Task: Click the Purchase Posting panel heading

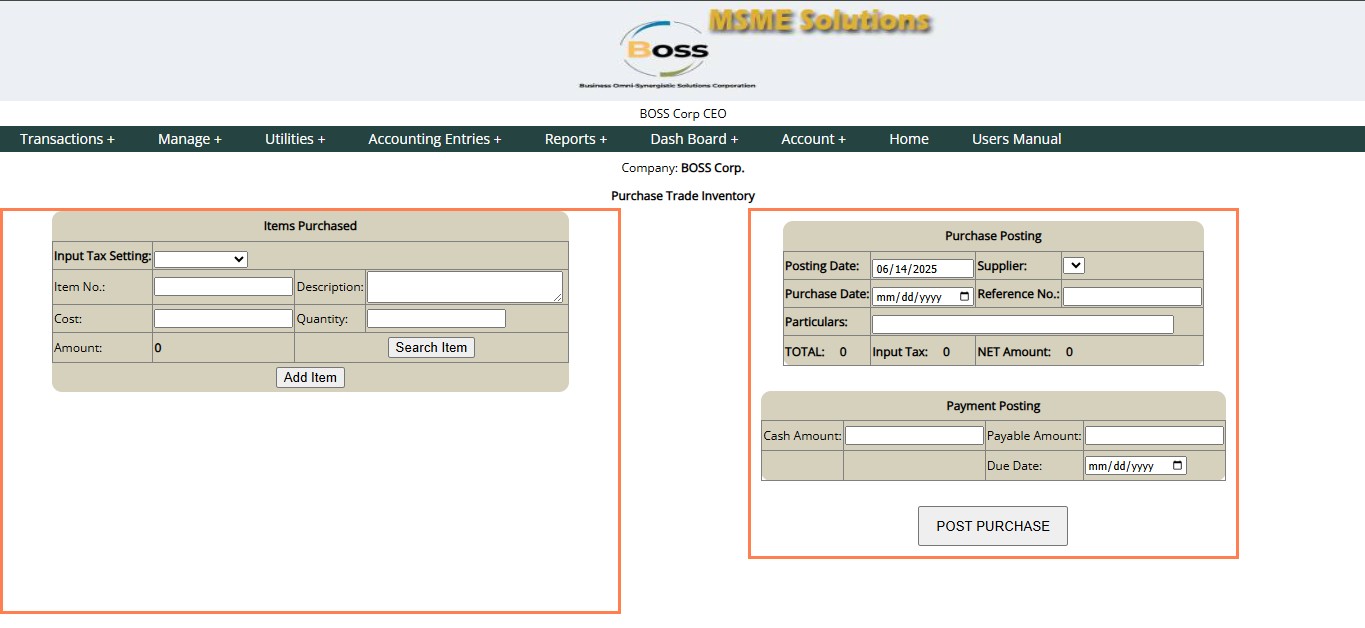Action: point(993,236)
